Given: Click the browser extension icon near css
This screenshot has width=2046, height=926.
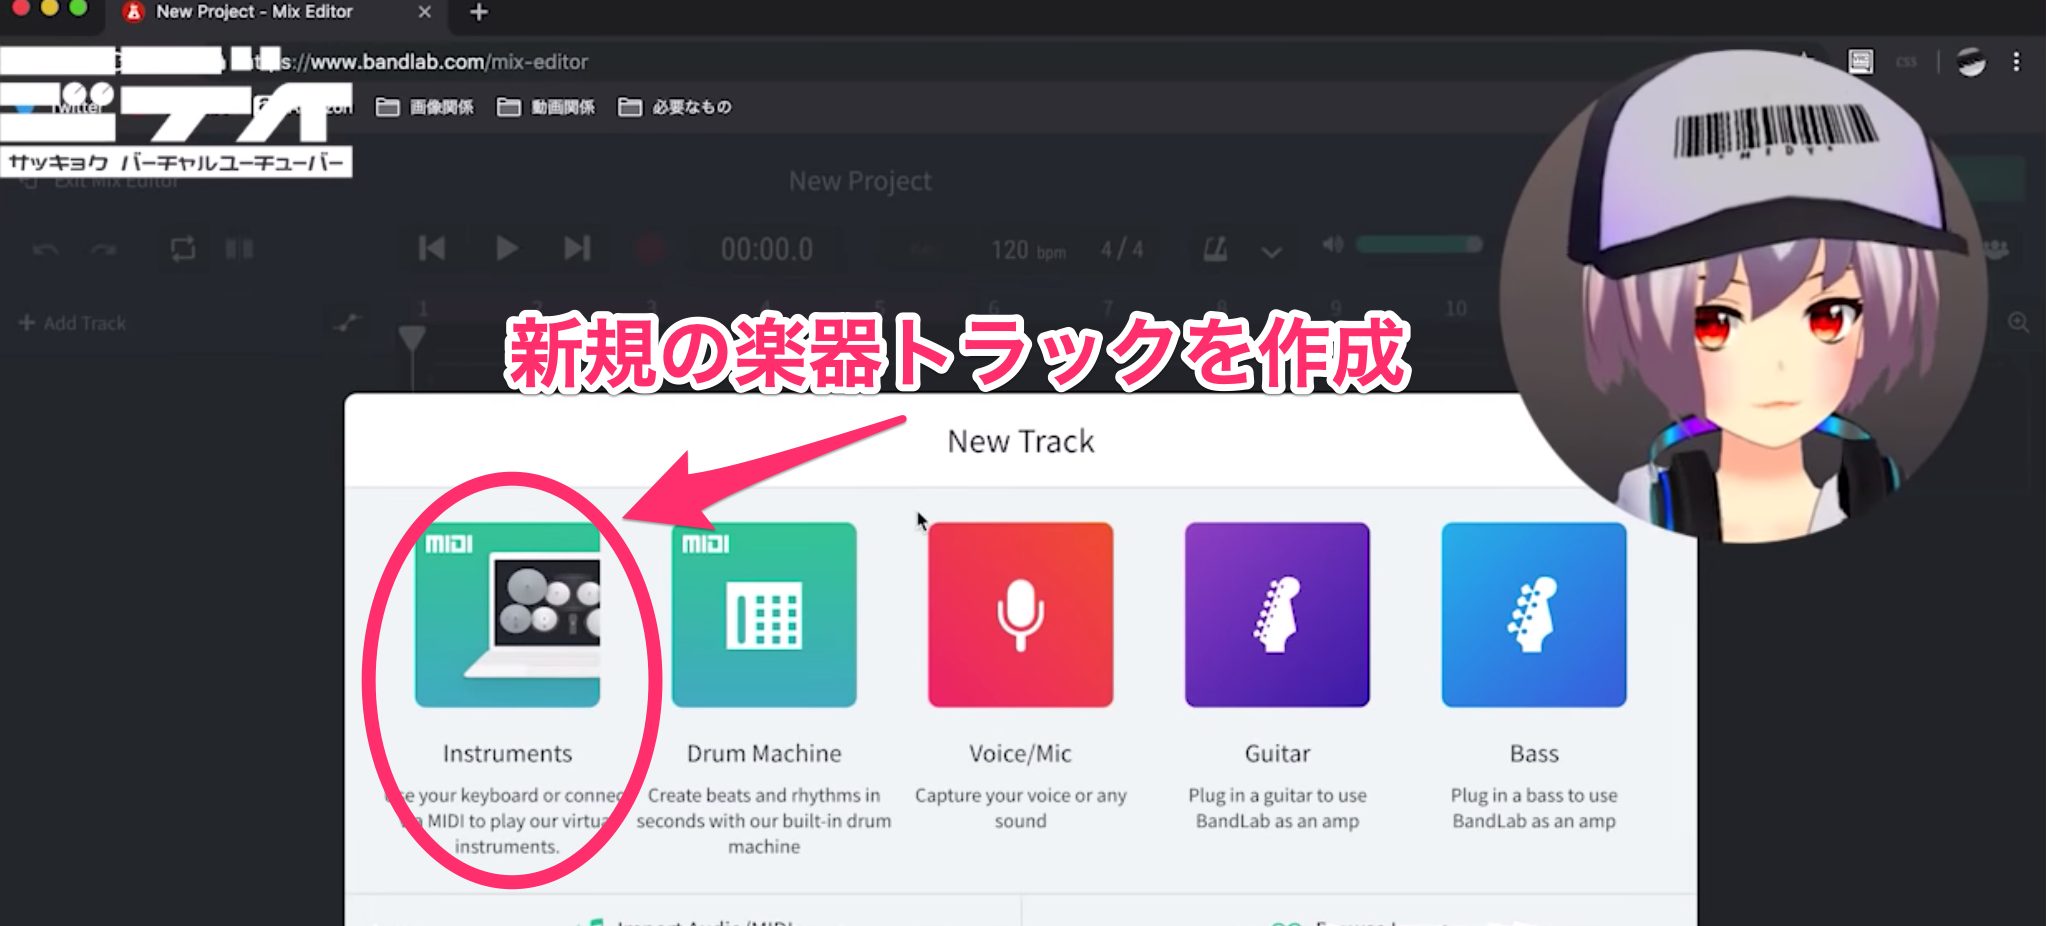Looking at the screenshot, I should point(1860,62).
